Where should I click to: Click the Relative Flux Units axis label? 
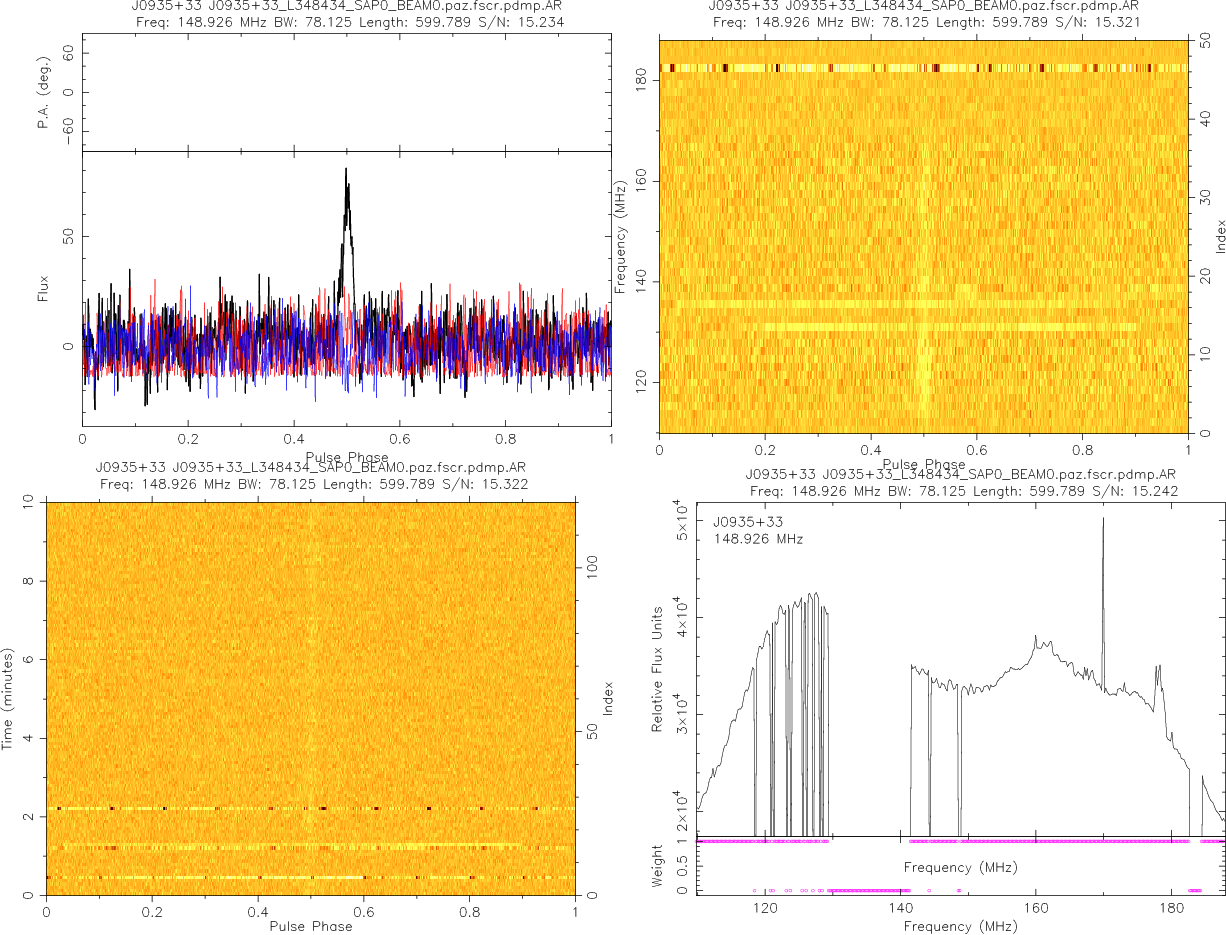pos(658,669)
